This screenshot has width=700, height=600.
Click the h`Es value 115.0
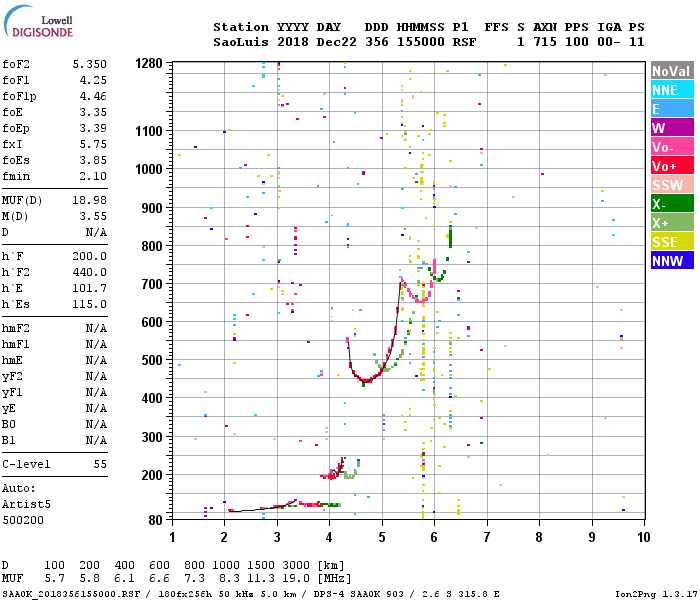[90, 304]
